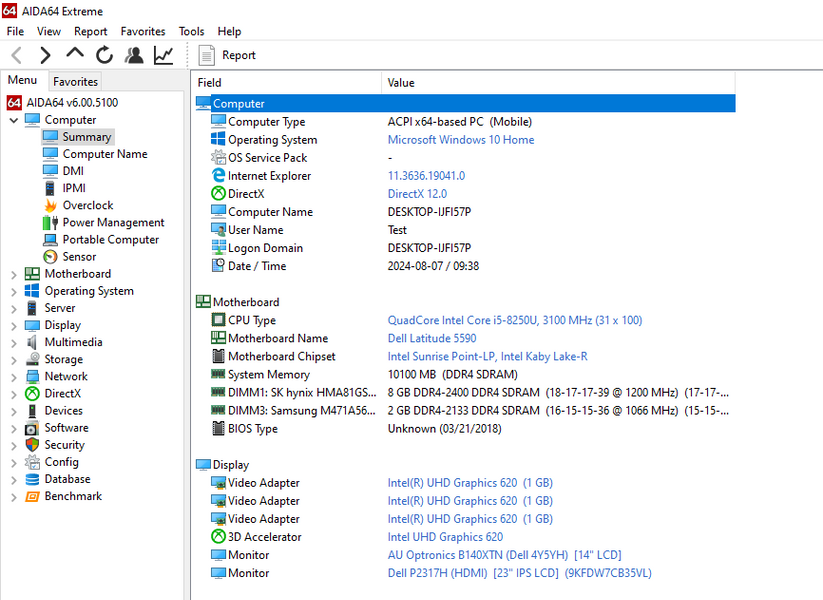The image size is (823, 600).
Task: Open the Tools menu
Action: 191,31
